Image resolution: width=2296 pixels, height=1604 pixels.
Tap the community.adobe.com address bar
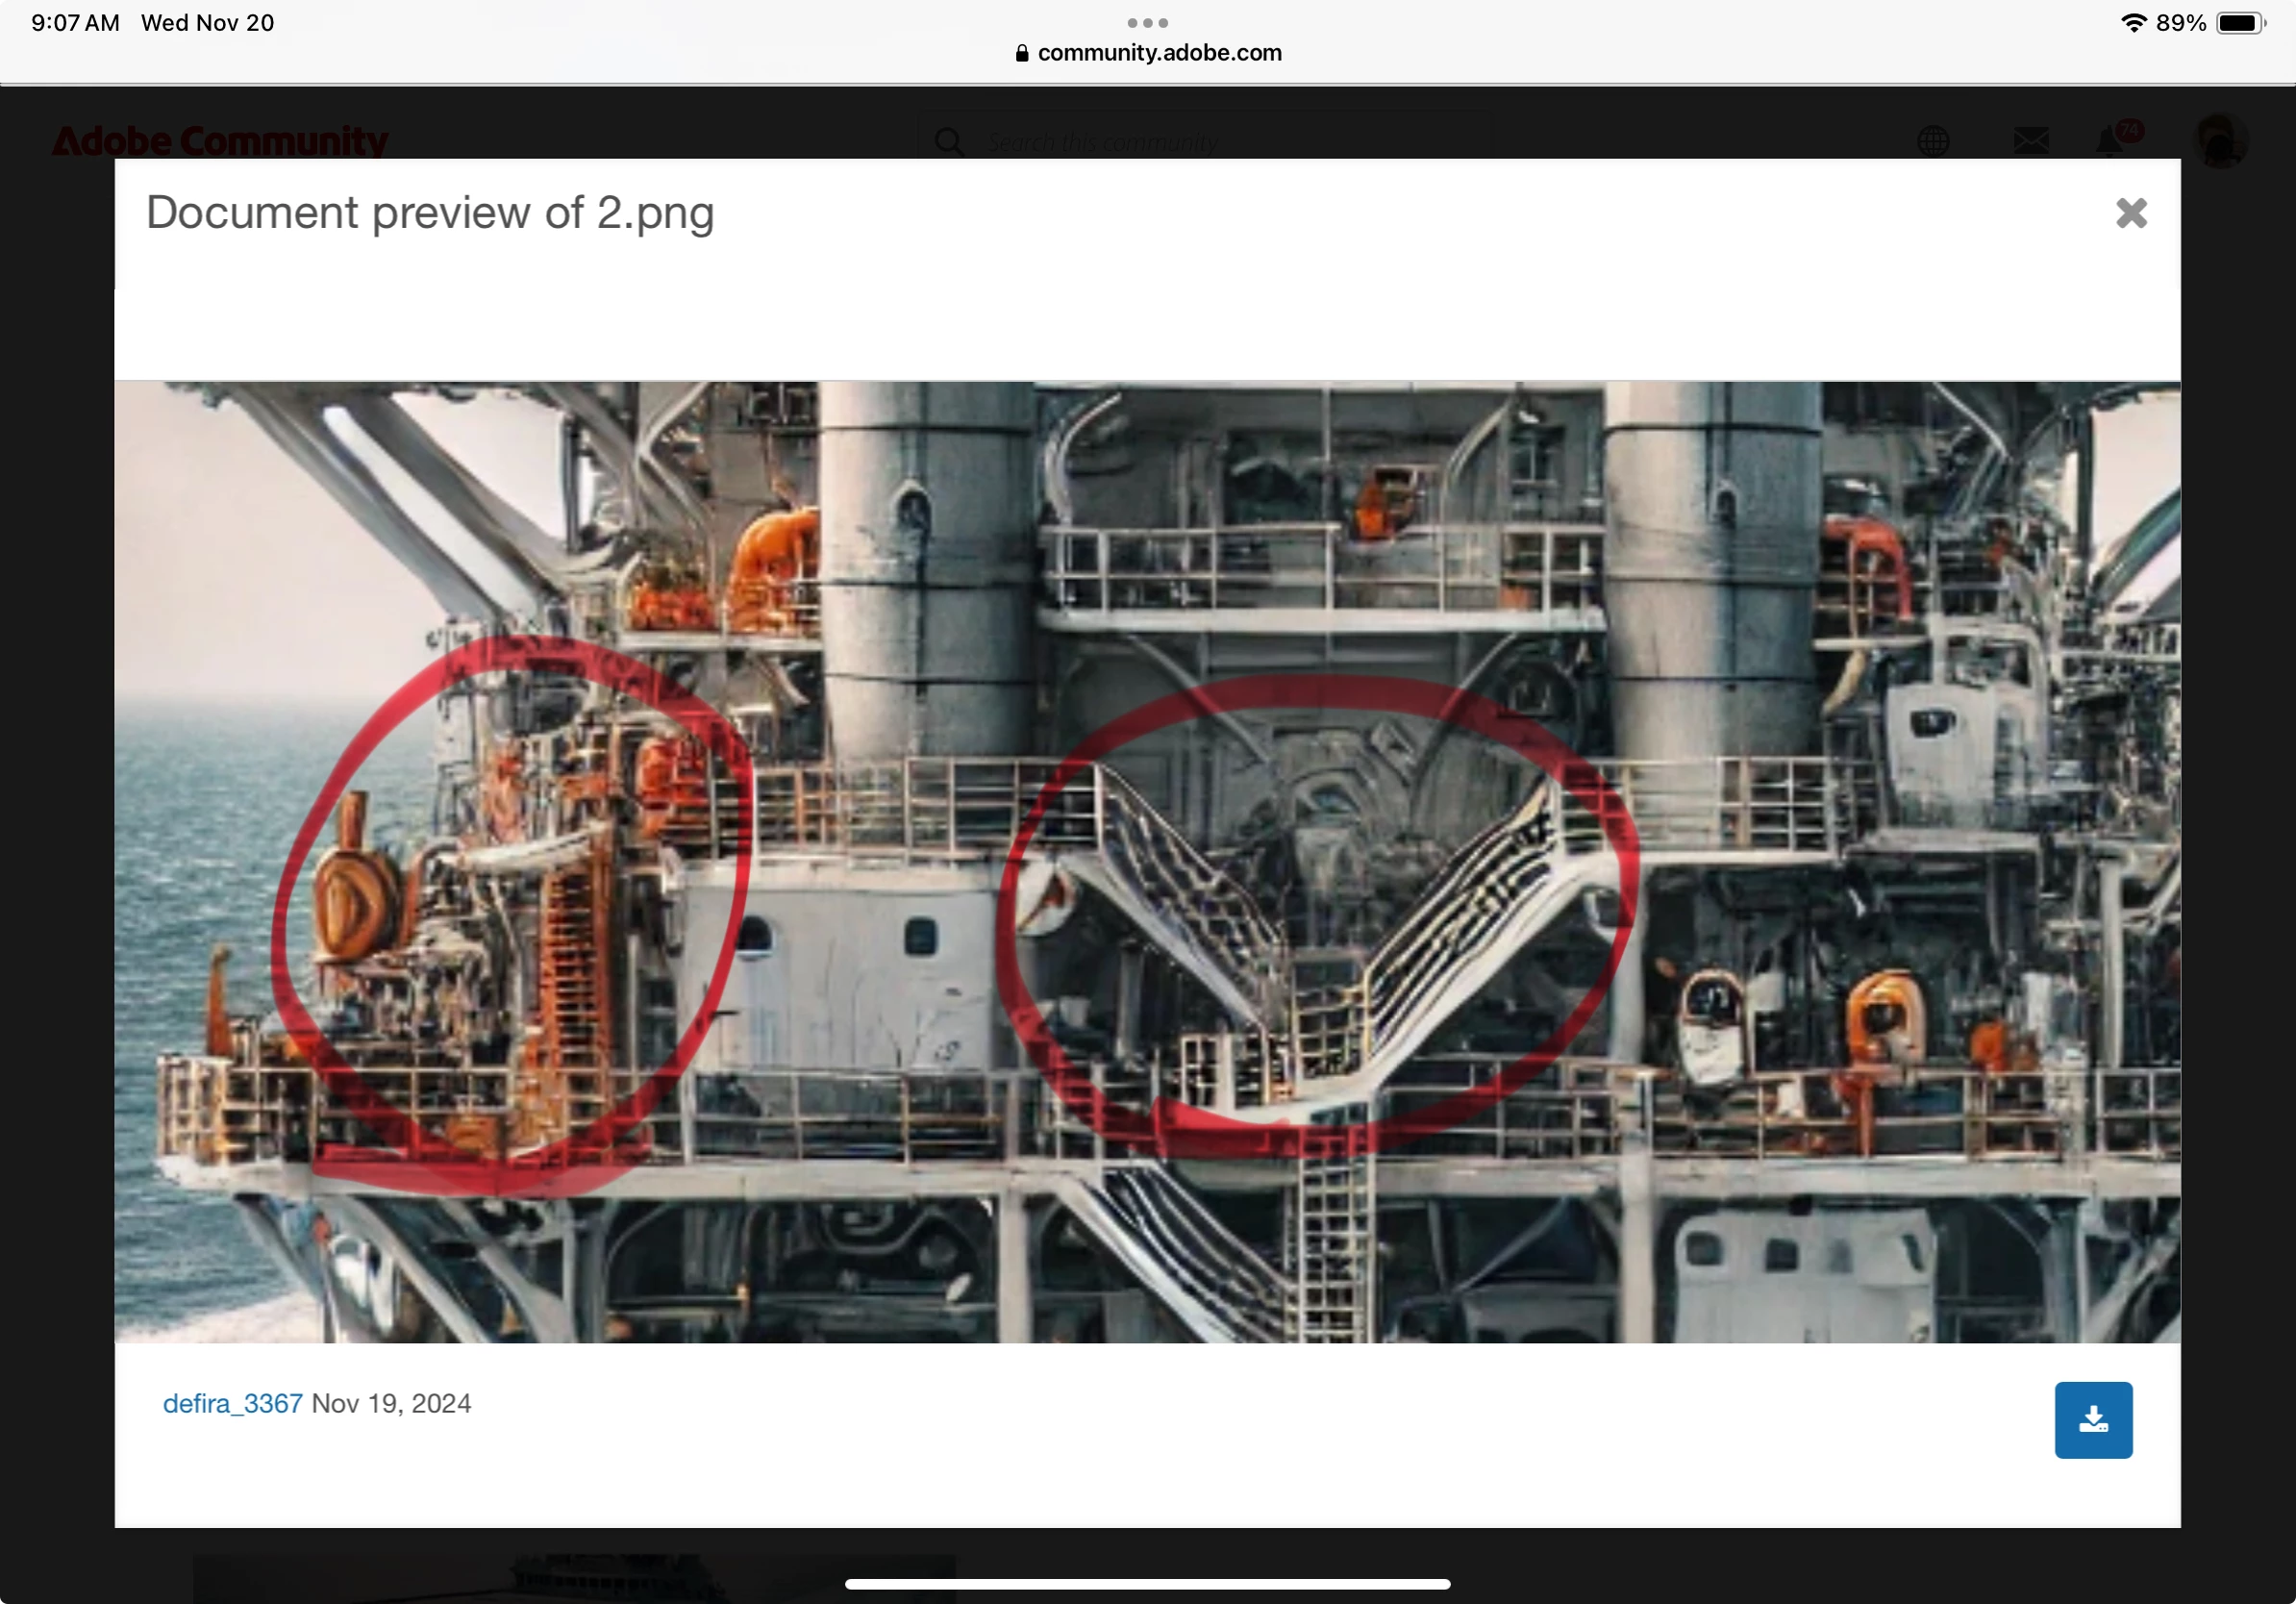click(x=1159, y=53)
